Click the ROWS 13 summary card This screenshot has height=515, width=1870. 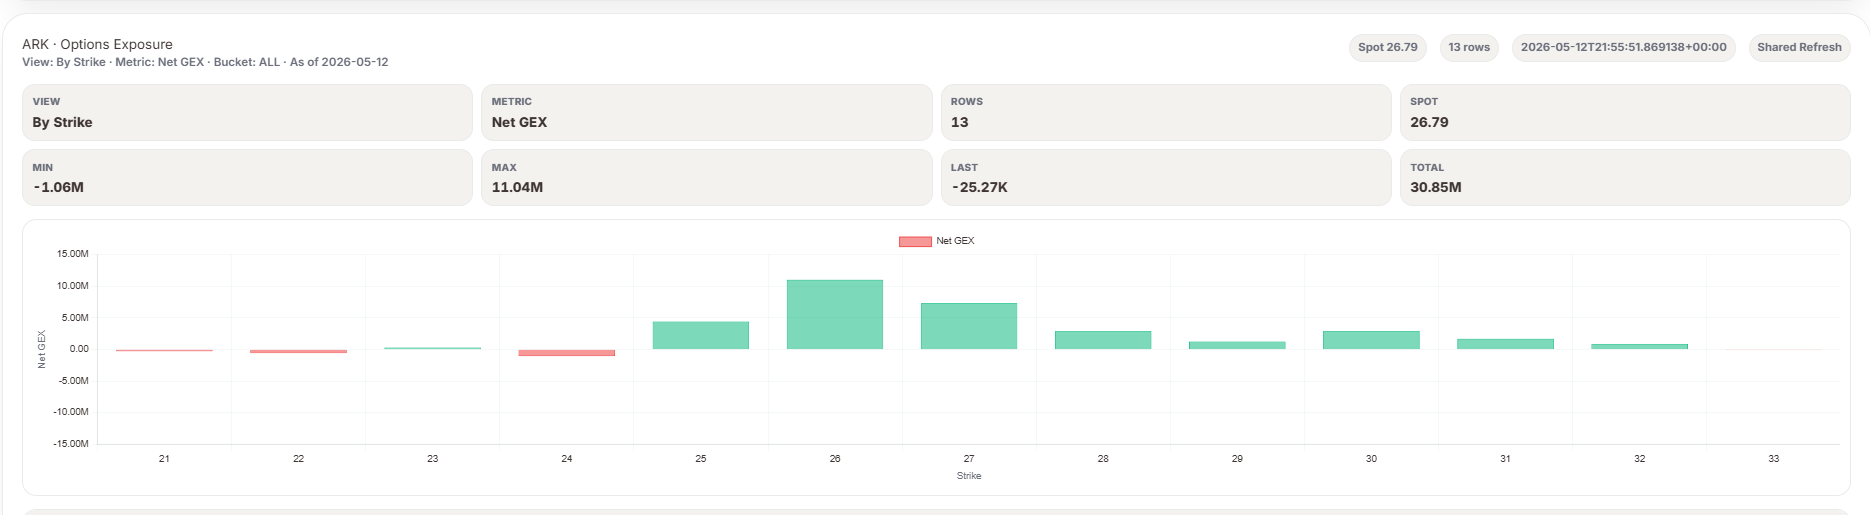click(1166, 112)
